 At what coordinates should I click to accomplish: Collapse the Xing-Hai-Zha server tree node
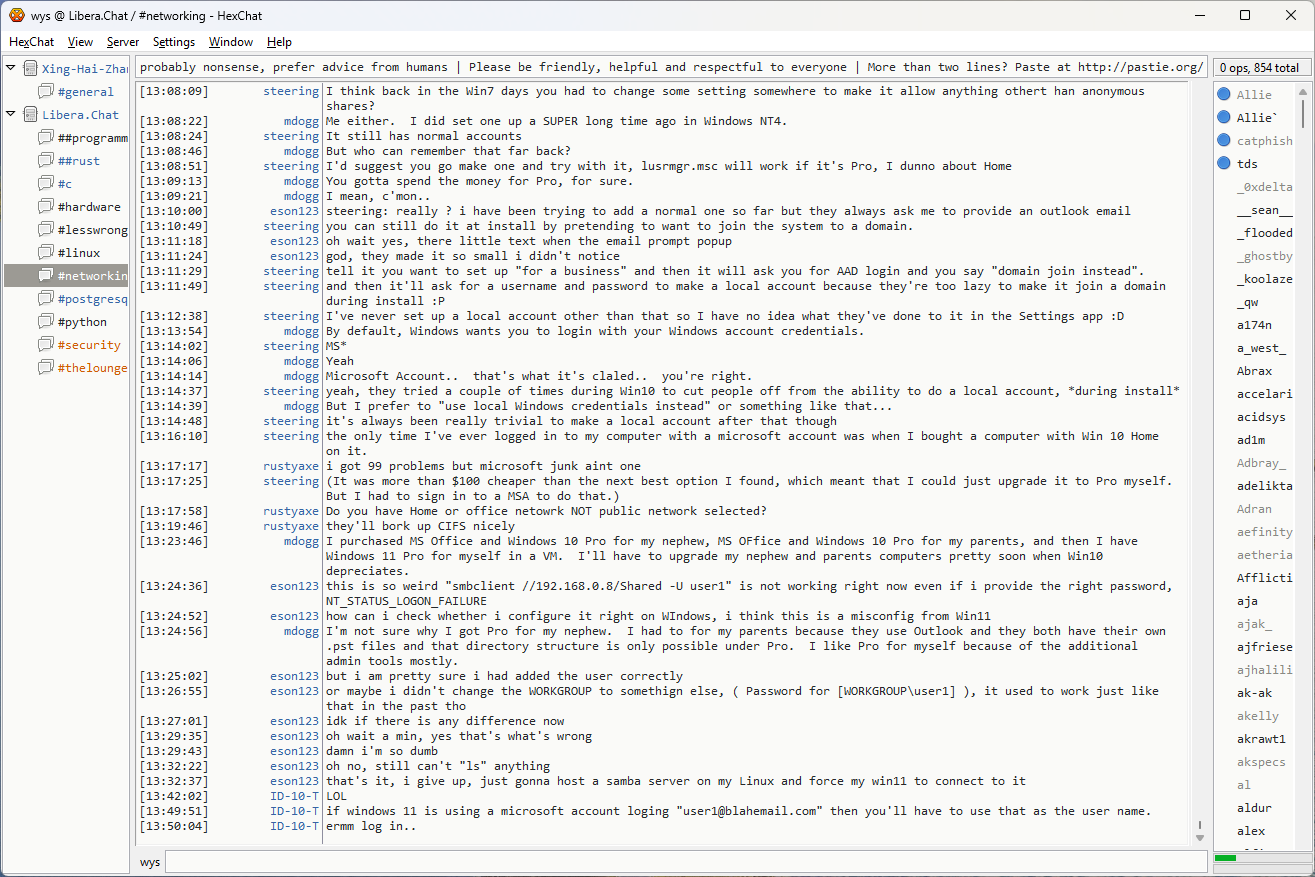[11, 69]
